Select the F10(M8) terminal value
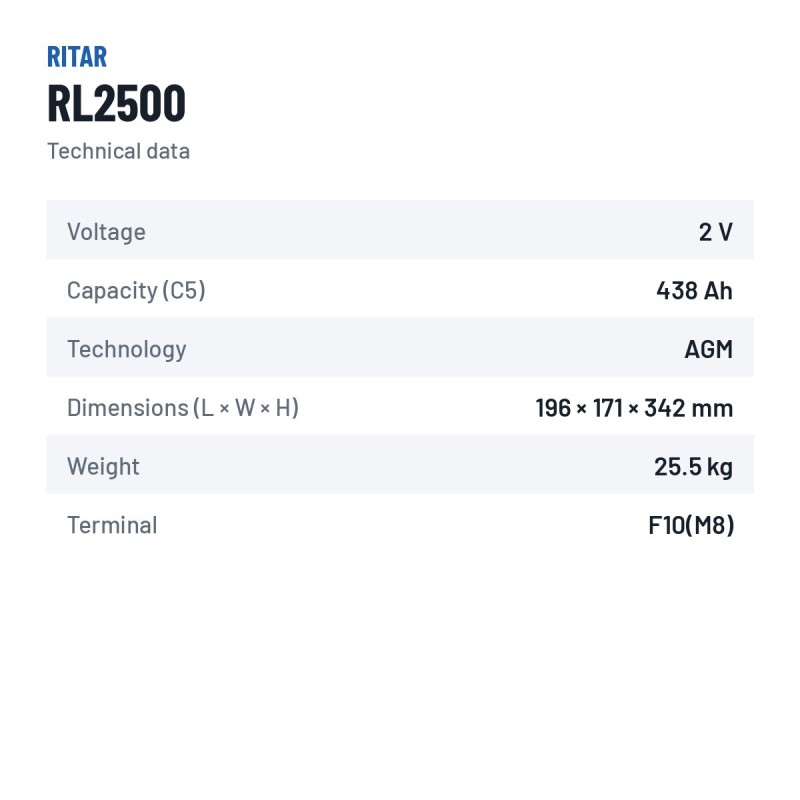The image size is (800, 800). pos(691,525)
